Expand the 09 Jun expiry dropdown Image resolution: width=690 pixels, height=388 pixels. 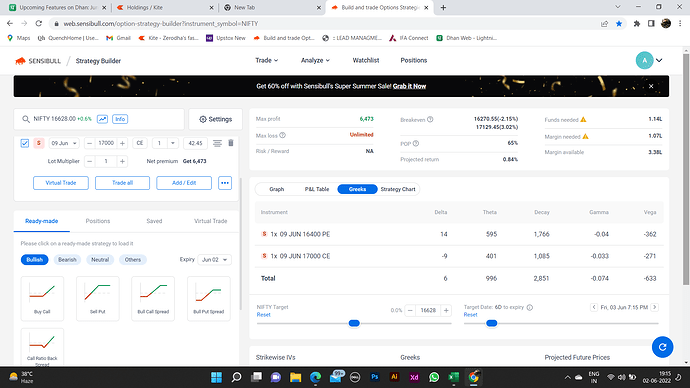click(64, 143)
